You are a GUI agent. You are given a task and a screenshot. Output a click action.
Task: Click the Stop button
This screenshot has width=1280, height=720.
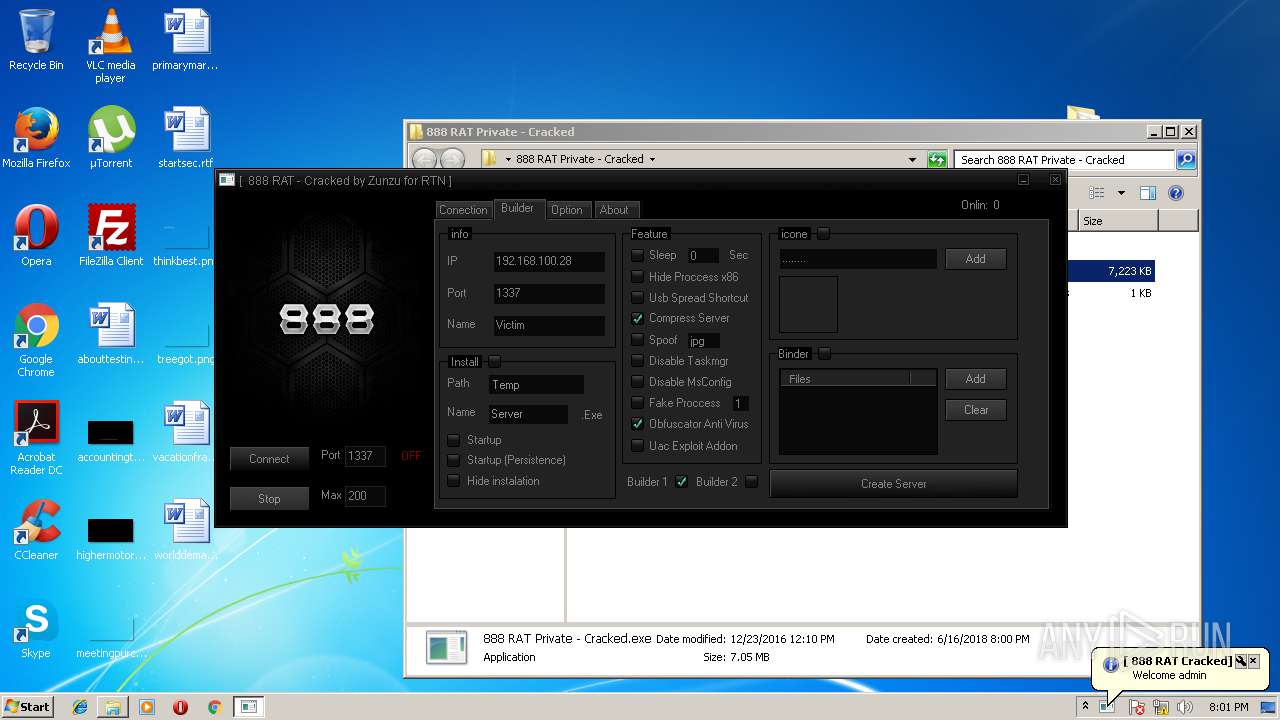269,499
